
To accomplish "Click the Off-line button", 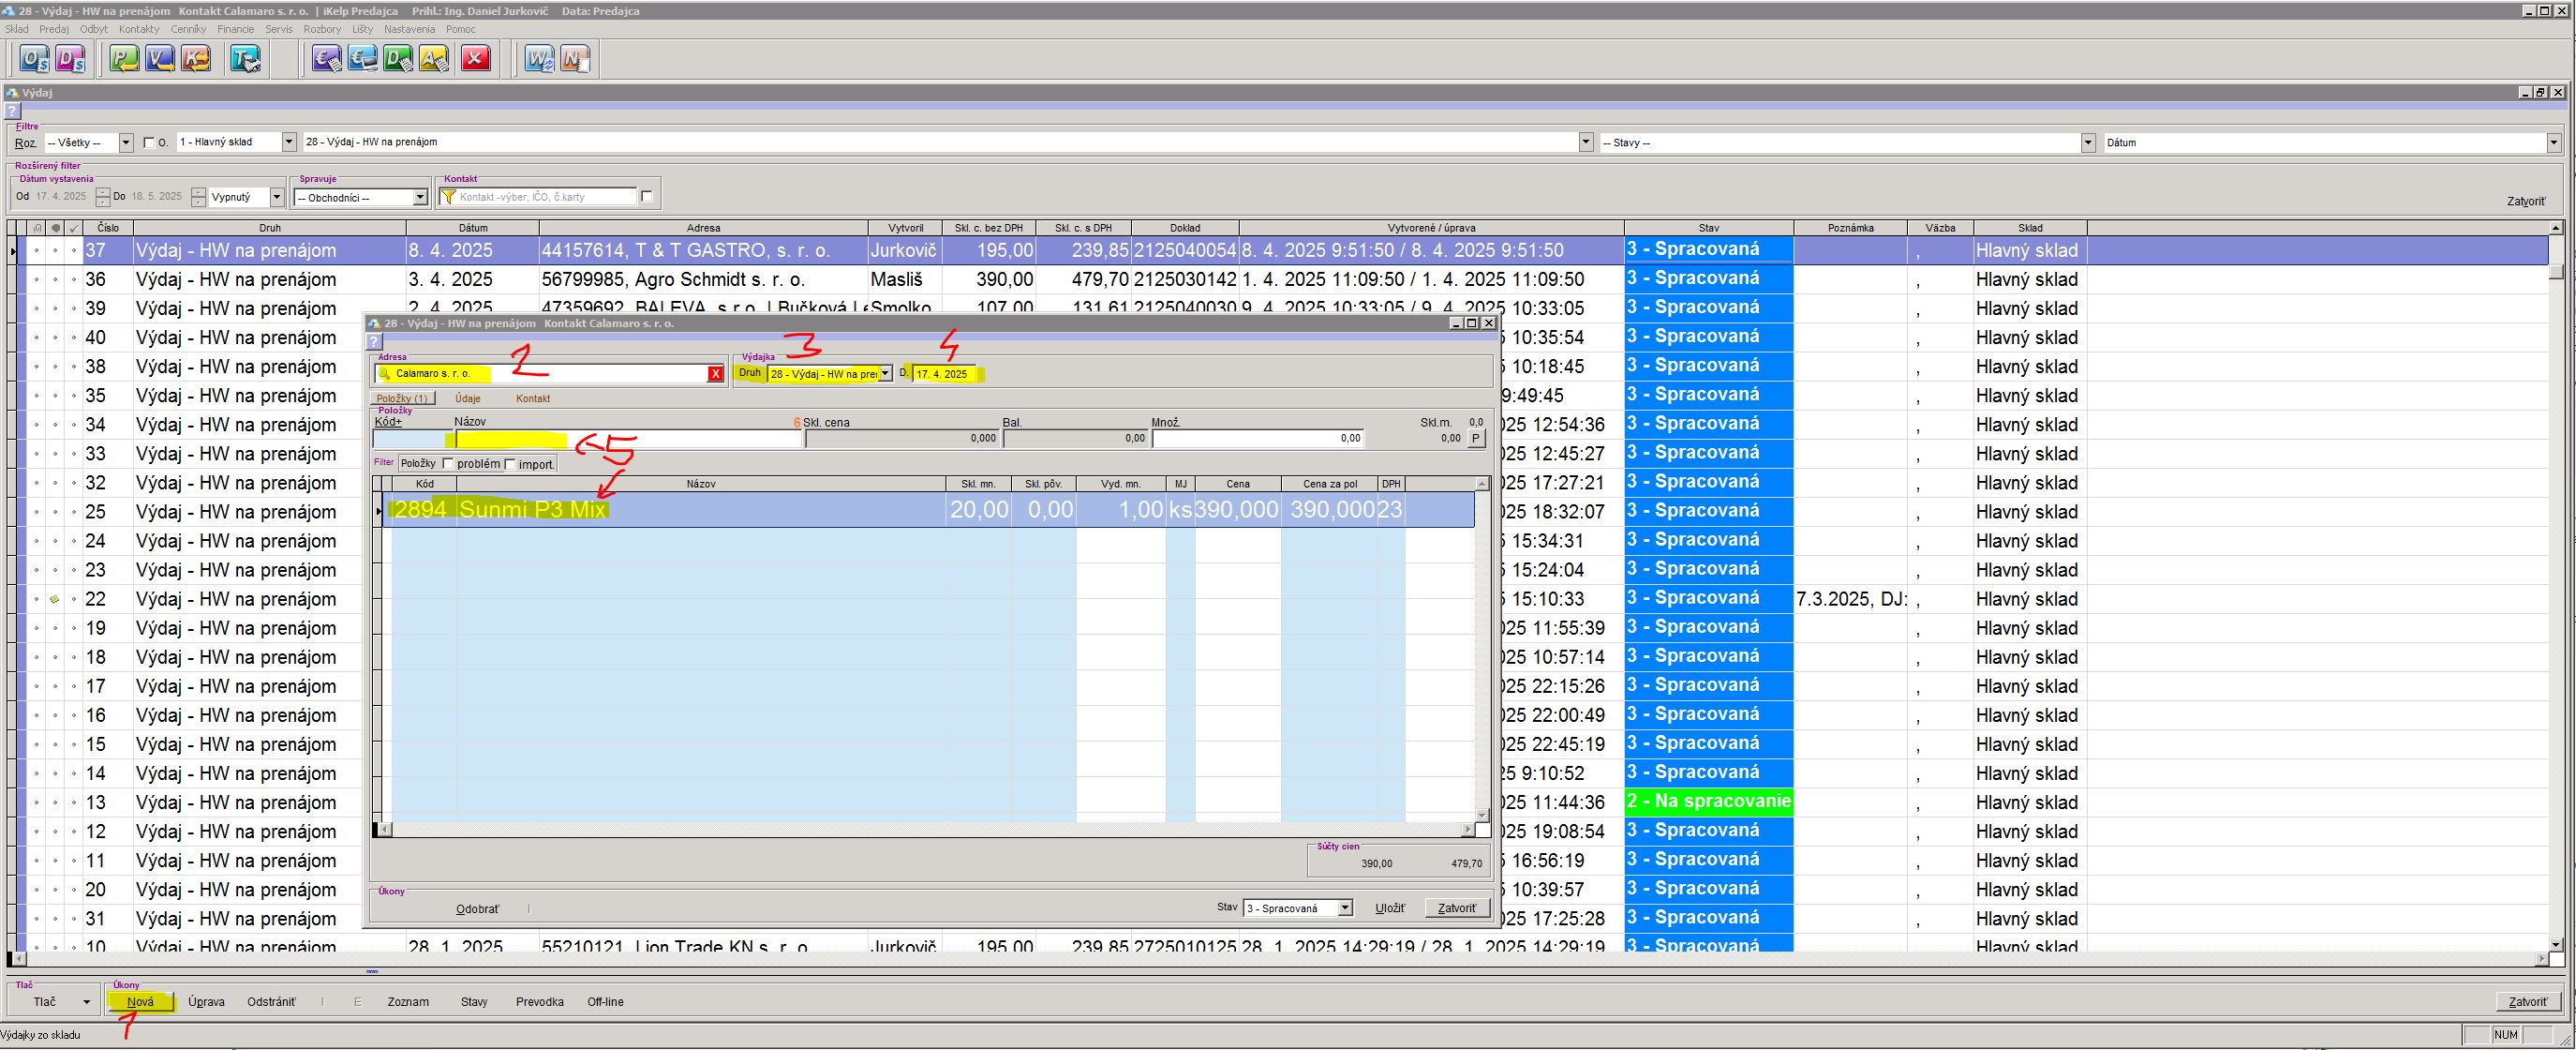I will point(605,1002).
